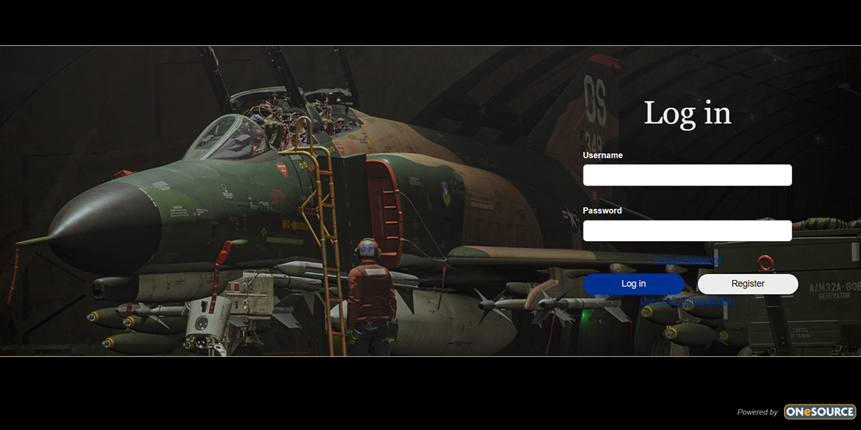Viewport: 861px width, 430px height.
Task: Click into the Password input field
Action: 687,231
